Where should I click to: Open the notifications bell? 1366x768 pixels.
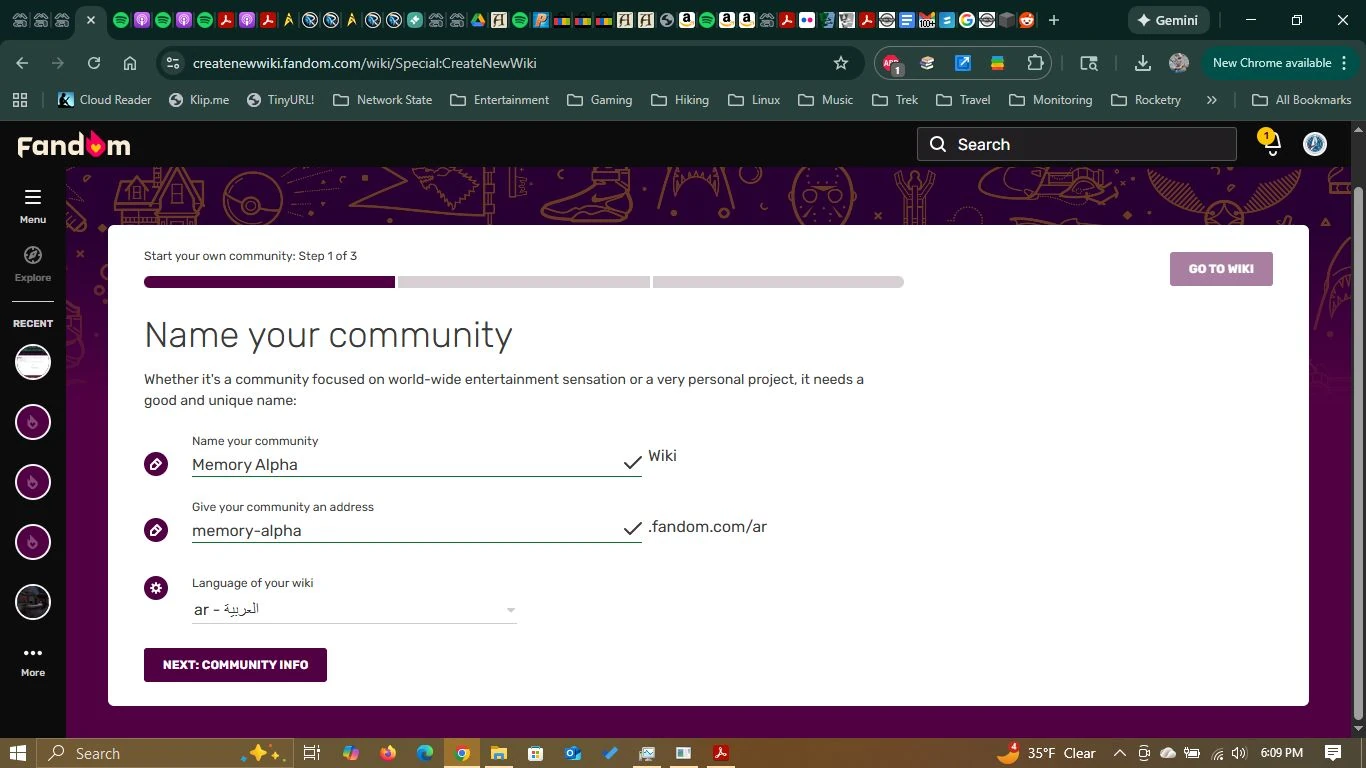click(1271, 144)
